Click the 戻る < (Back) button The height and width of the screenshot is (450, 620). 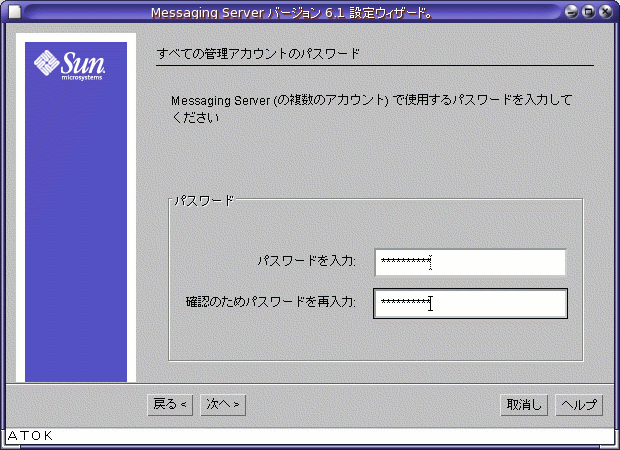(170, 405)
